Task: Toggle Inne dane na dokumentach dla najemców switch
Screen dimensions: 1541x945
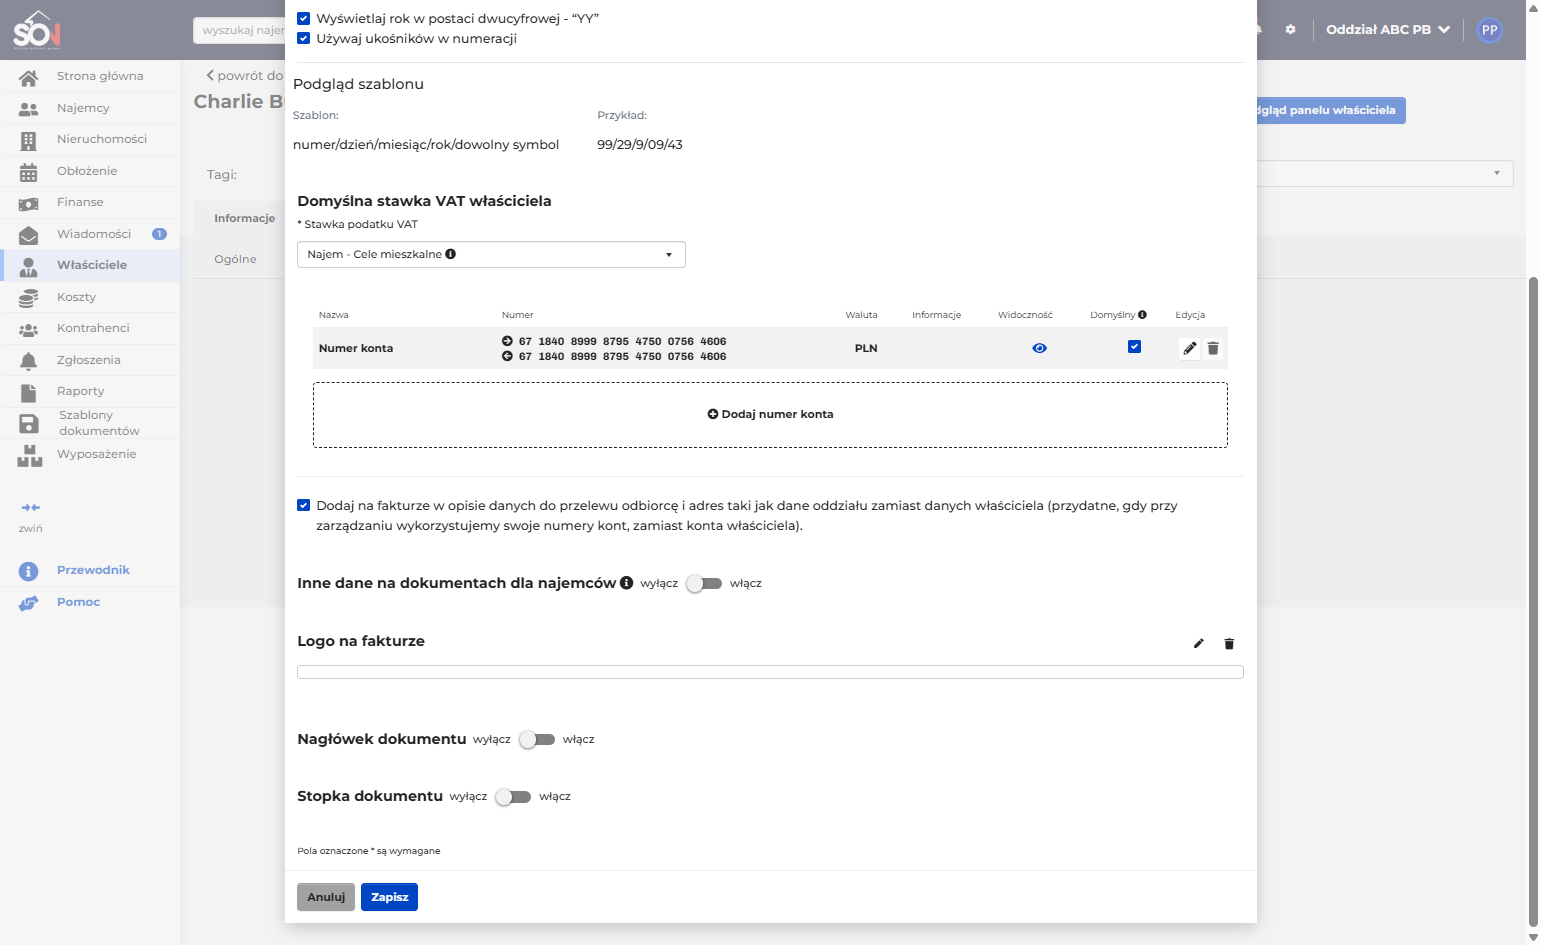Action: click(x=704, y=583)
